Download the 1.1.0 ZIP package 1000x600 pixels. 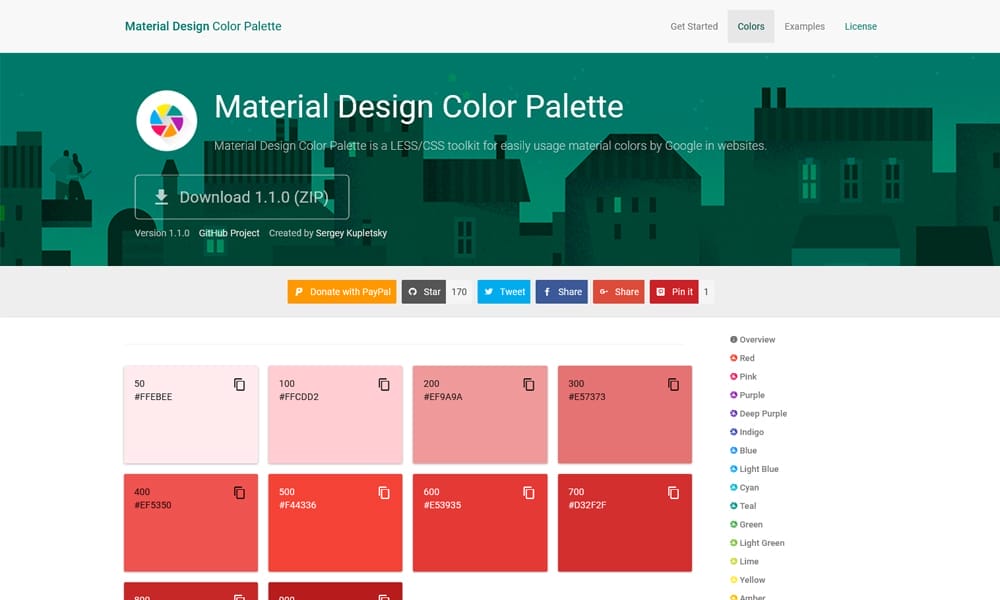point(242,196)
